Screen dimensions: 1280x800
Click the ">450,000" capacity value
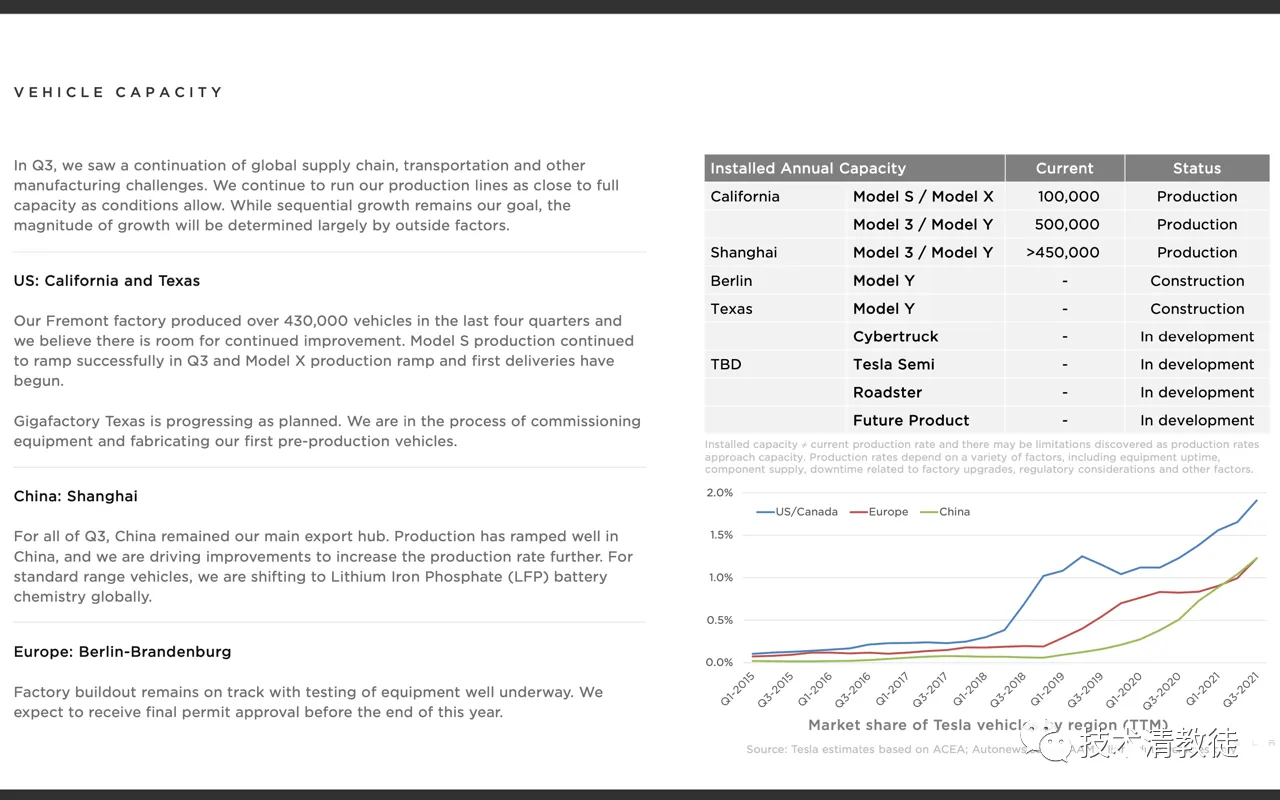pos(1063,252)
